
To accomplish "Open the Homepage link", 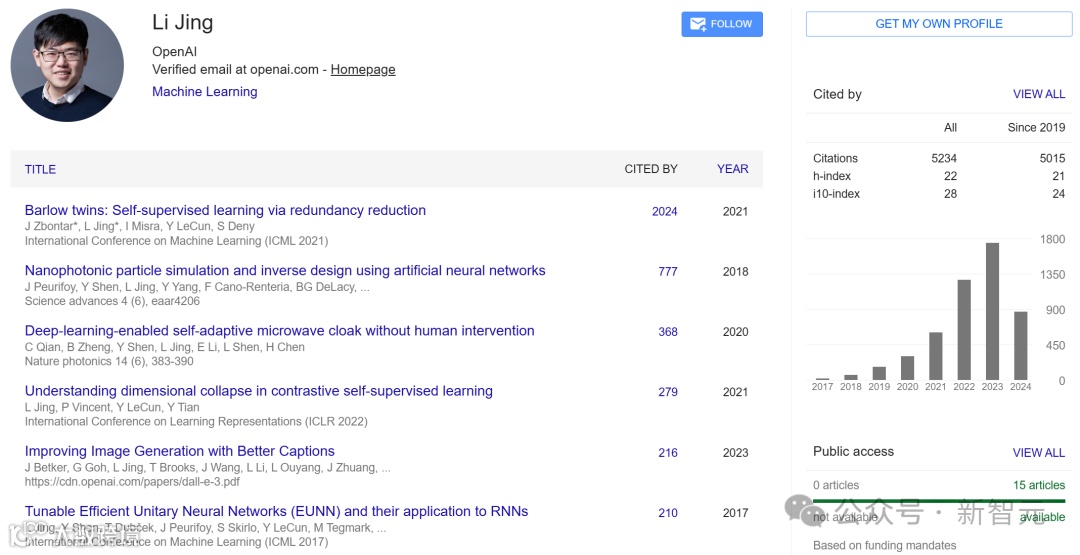I will pyautogui.click(x=363, y=70).
